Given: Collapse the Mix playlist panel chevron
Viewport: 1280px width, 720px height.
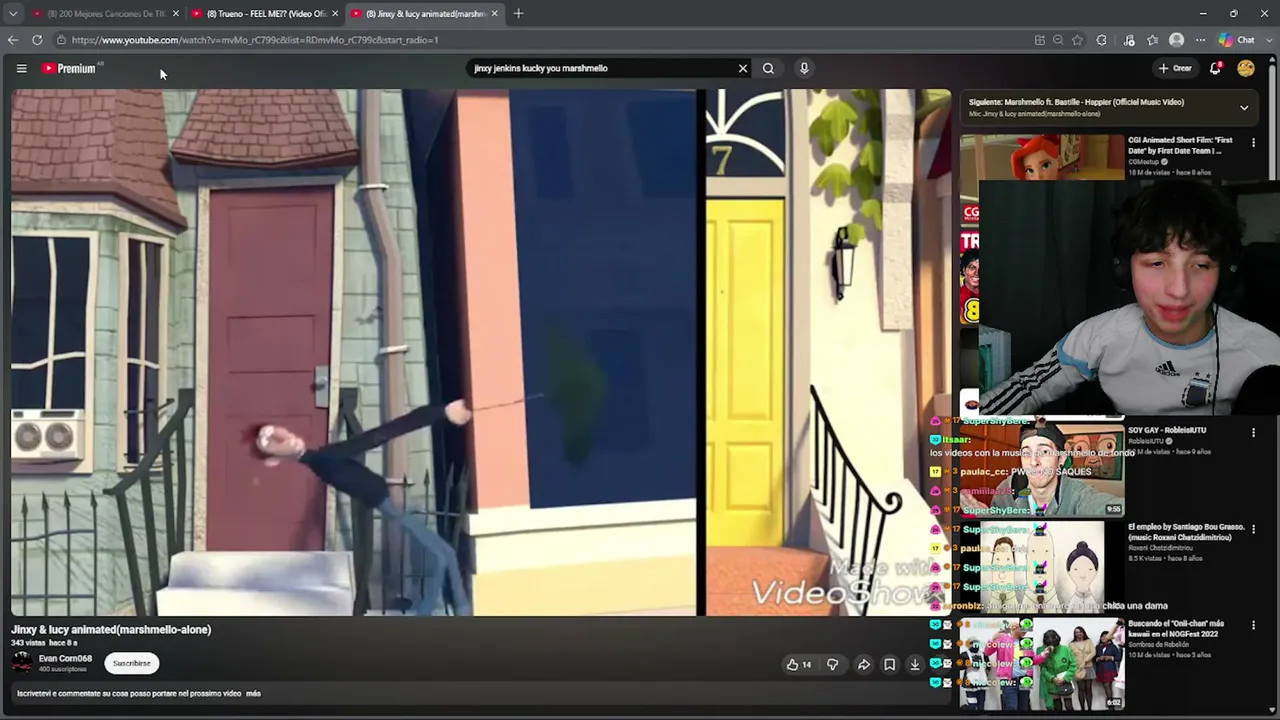Looking at the screenshot, I should pos(1244,107).
